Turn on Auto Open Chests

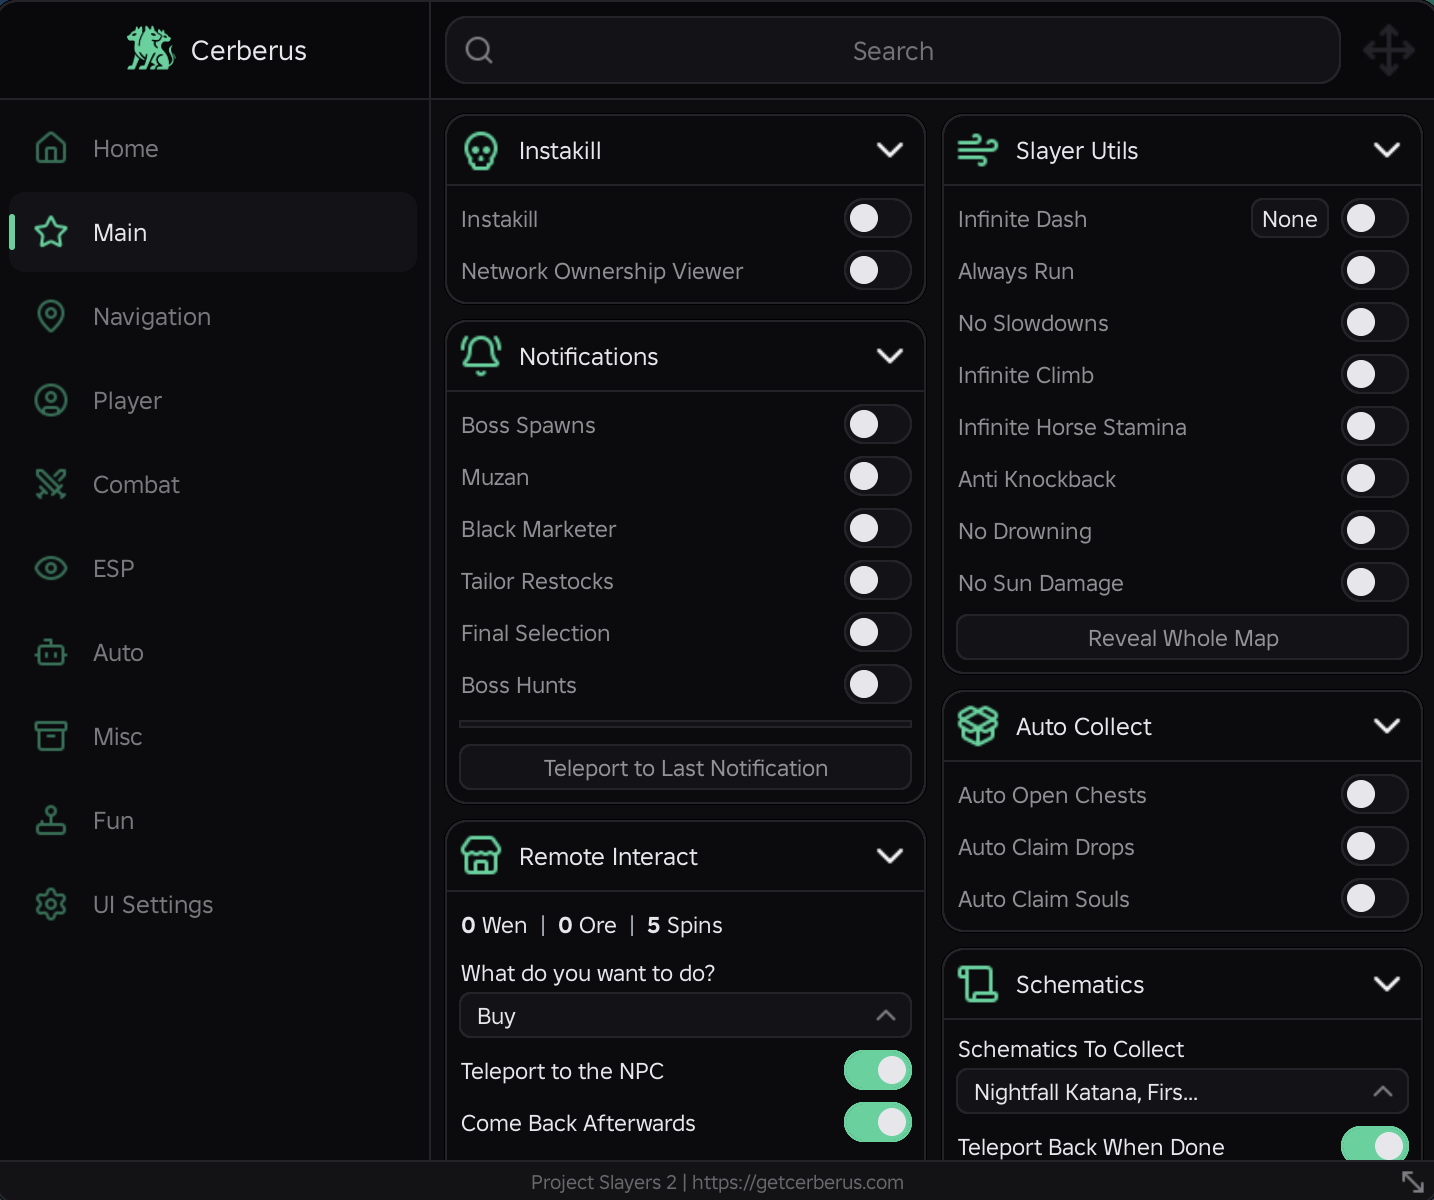(1375, 794)
